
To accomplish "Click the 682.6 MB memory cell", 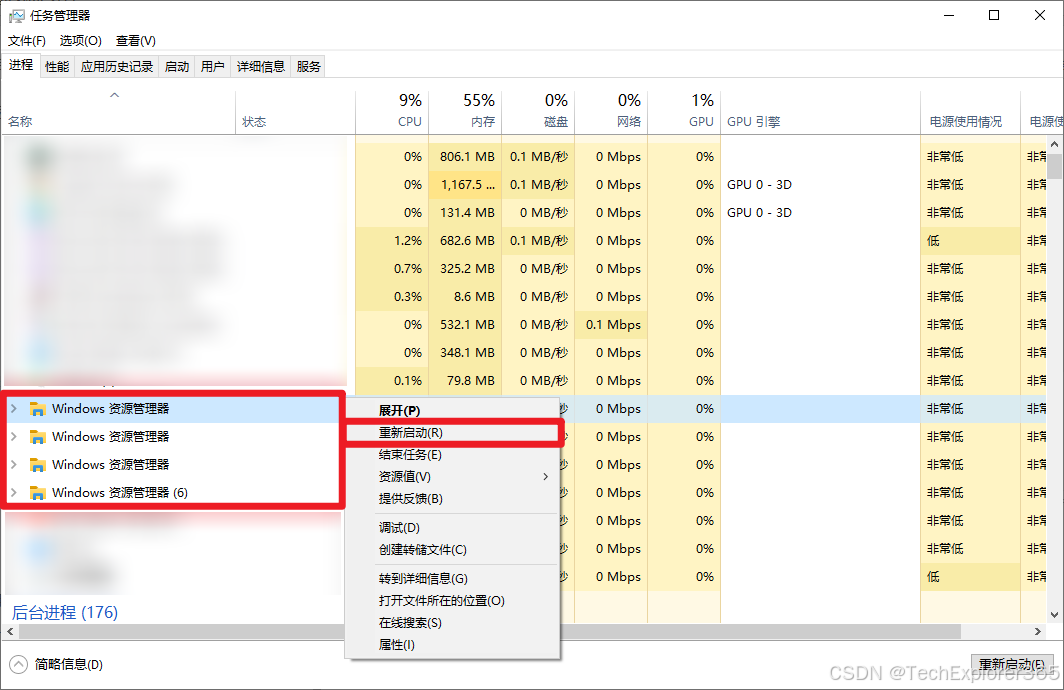I will (x=467, y=241).
